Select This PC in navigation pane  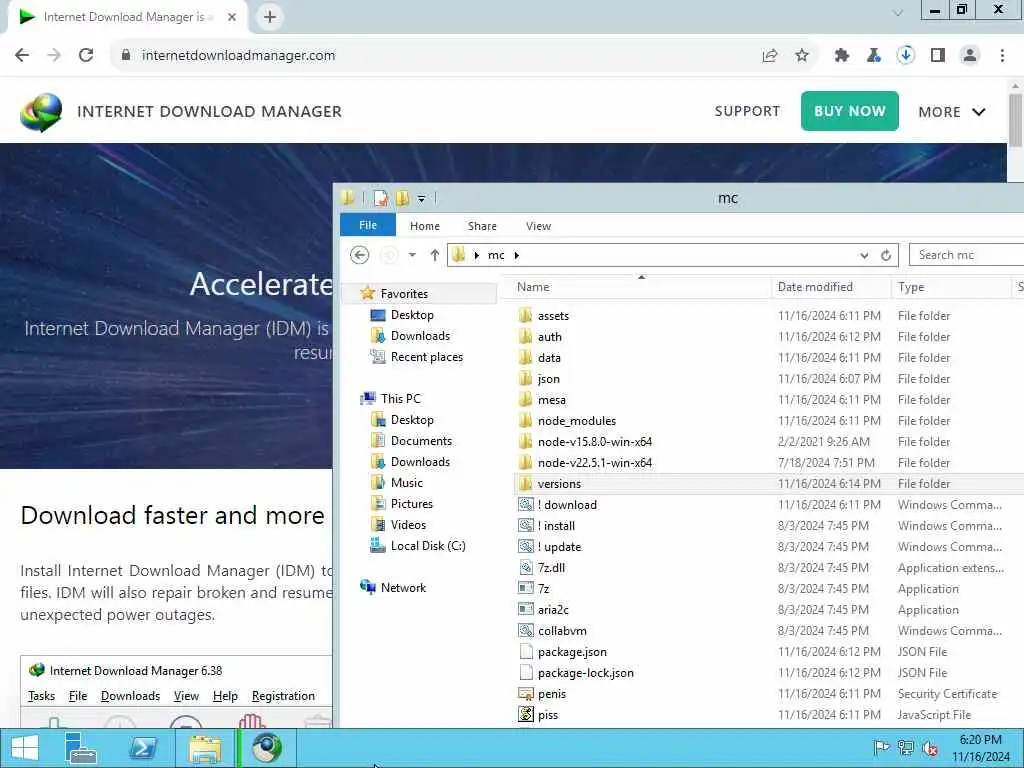pos(400,398)
